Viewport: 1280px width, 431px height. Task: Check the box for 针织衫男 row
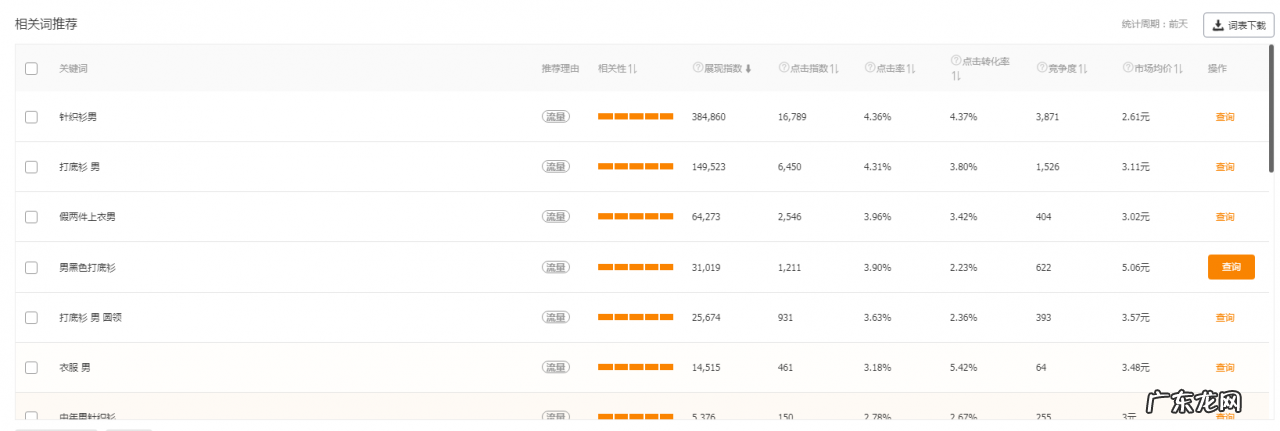click(x=31, y=117)
